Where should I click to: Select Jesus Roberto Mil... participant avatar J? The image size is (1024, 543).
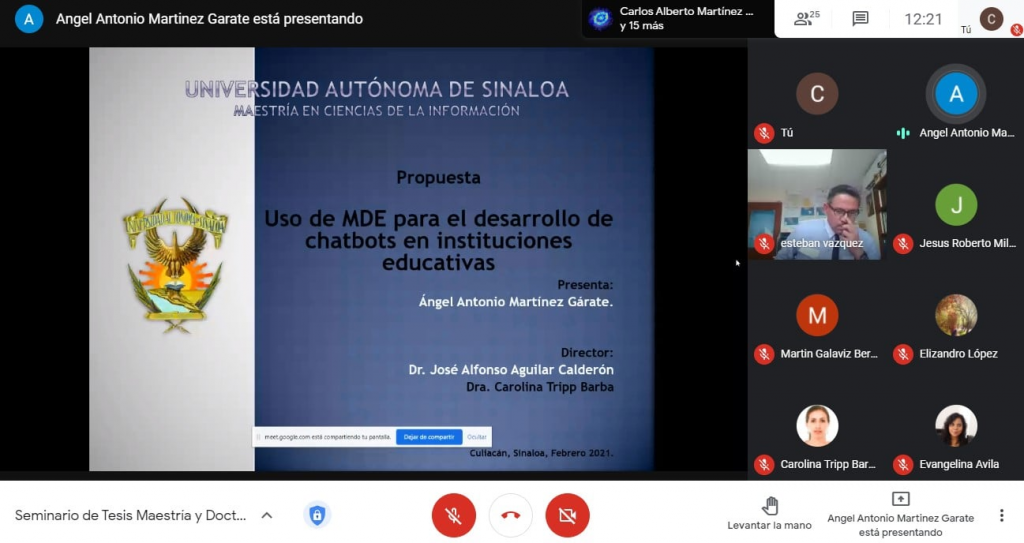point(956,205)
